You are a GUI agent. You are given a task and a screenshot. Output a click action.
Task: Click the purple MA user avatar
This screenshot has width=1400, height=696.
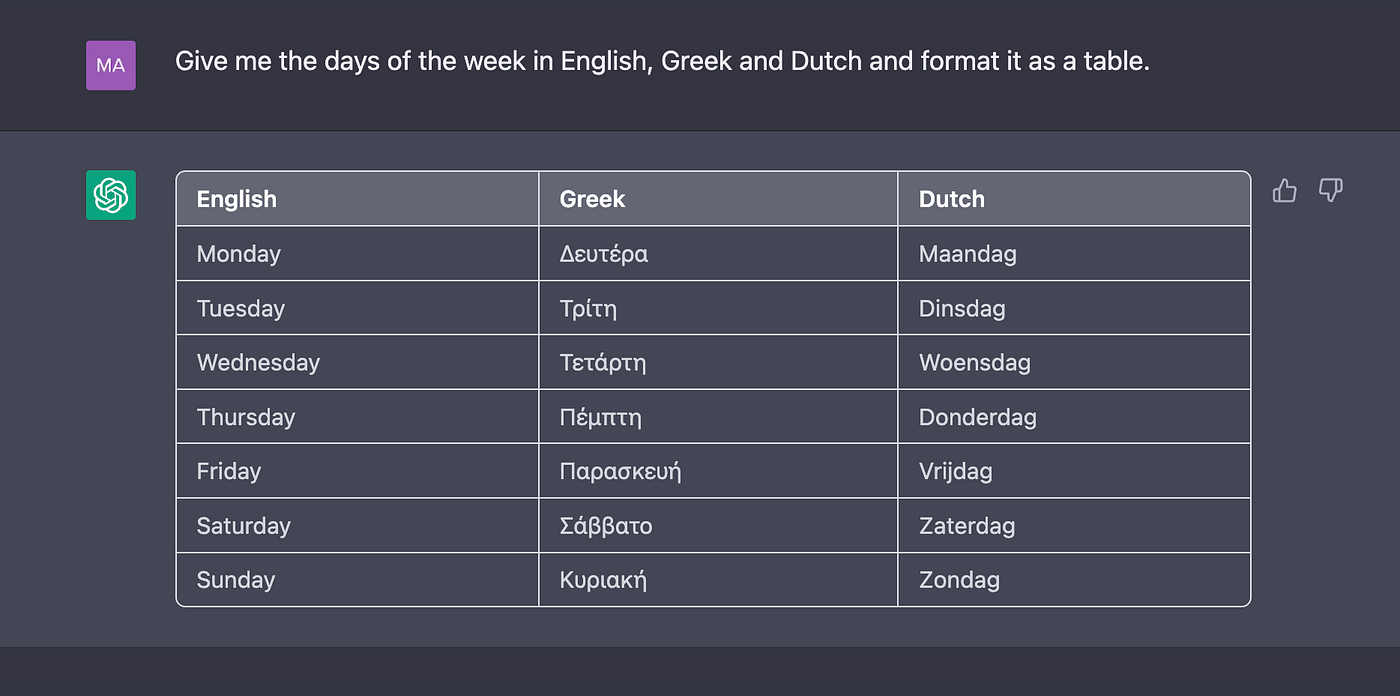pyautogui.click(x=111, y=66)
